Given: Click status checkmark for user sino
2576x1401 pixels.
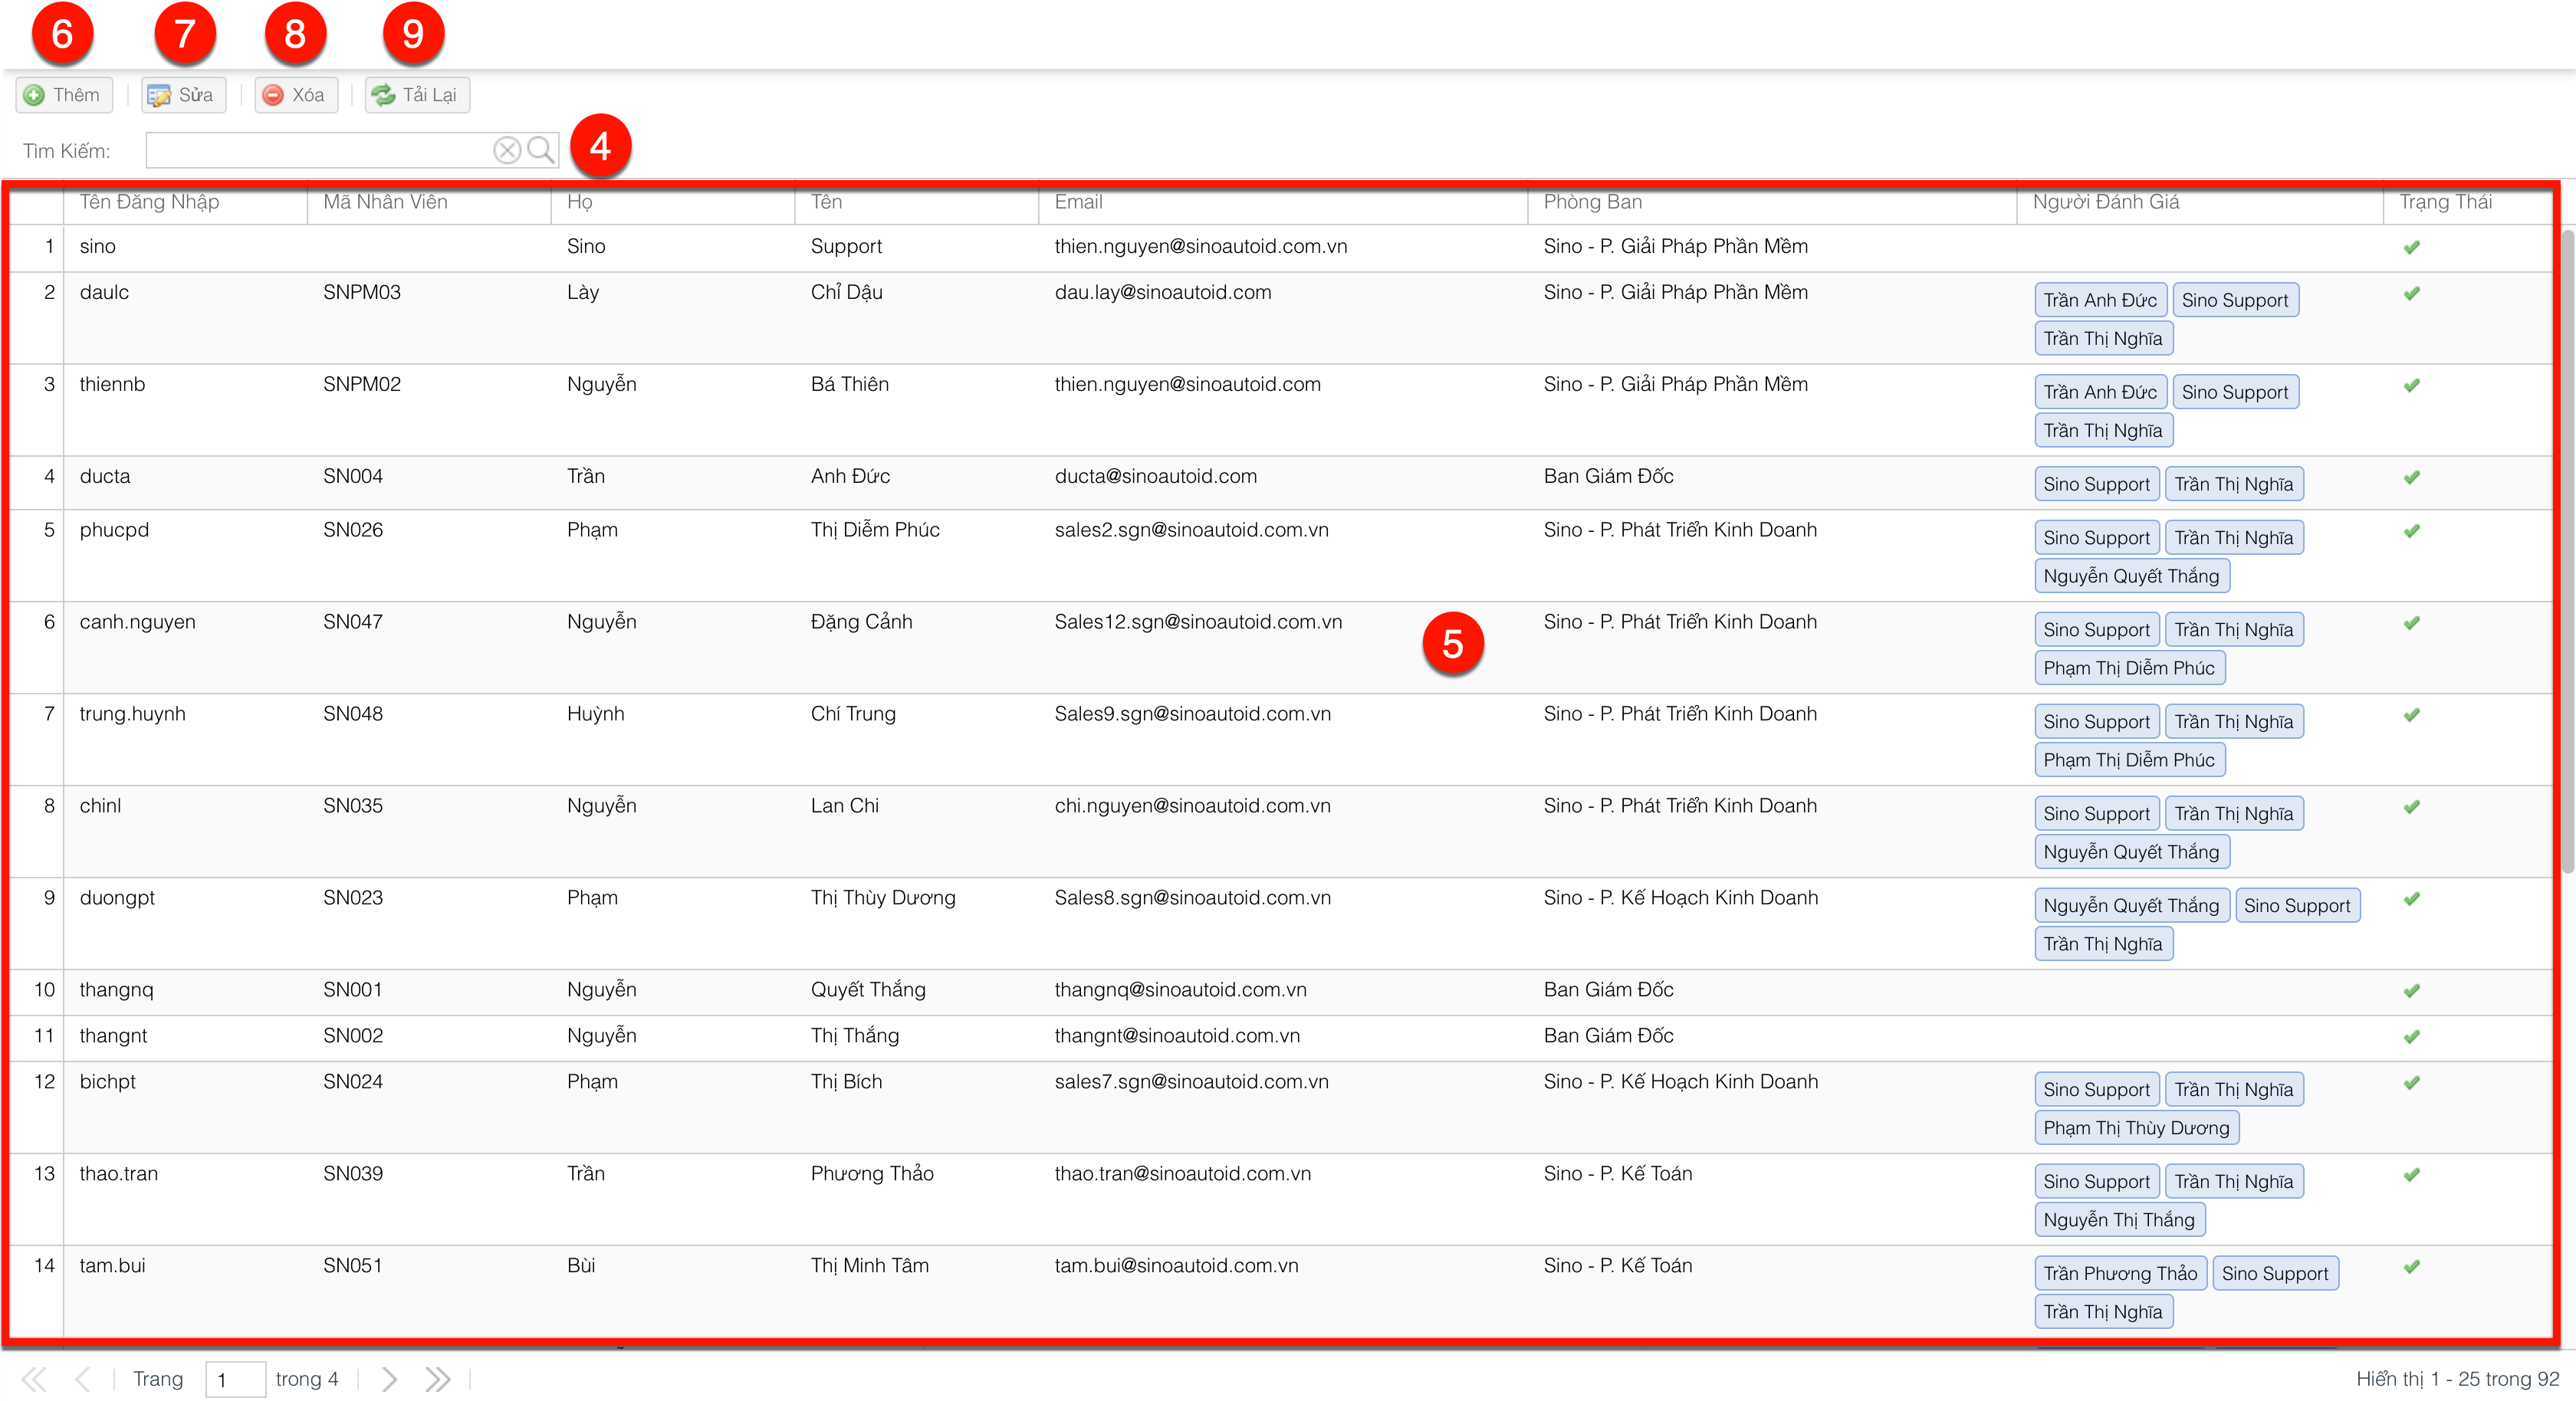Looking at the screenshot, I should click(2411, 247).
